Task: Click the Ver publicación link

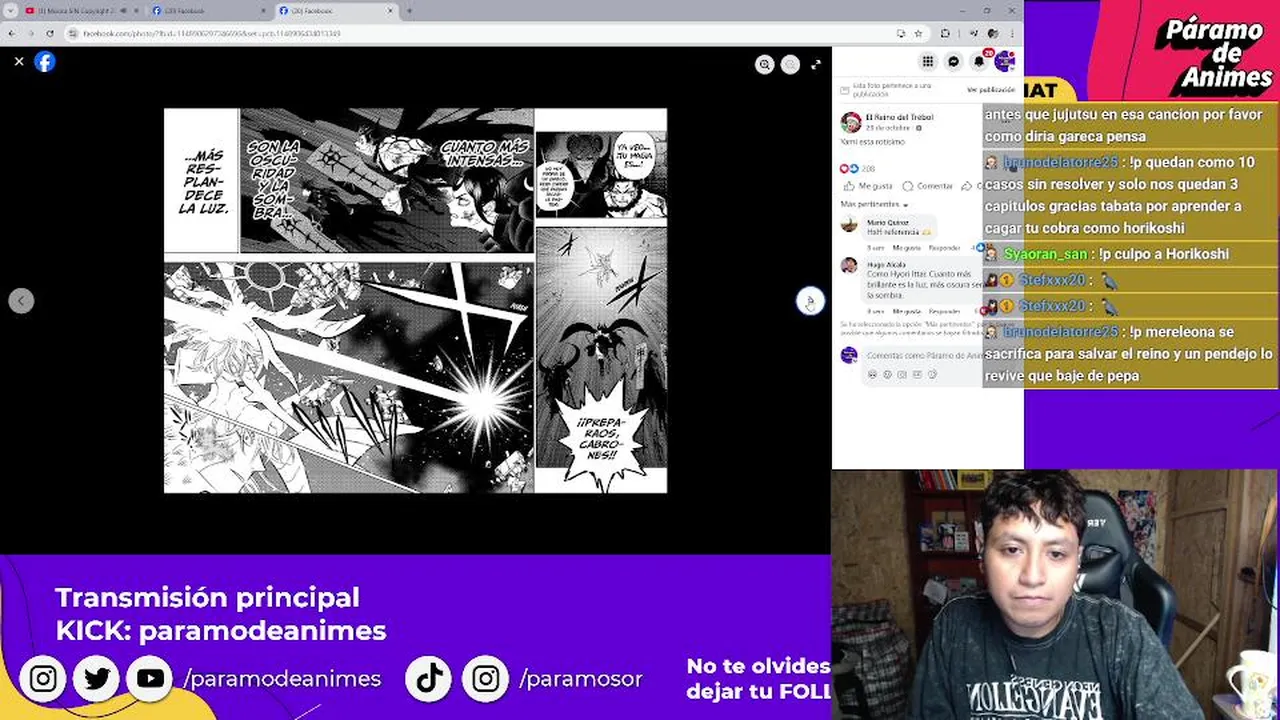Action: point(991,89)
